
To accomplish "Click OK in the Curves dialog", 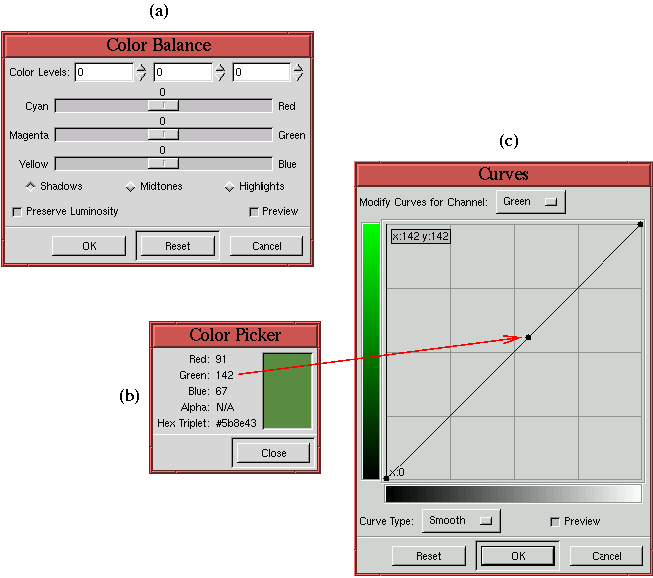I will click(x=517, y=556).
